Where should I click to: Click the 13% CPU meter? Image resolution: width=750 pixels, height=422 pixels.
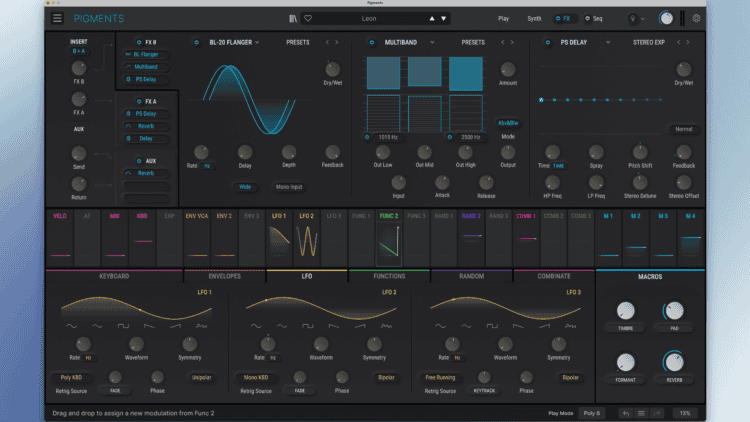coord(684,413)
